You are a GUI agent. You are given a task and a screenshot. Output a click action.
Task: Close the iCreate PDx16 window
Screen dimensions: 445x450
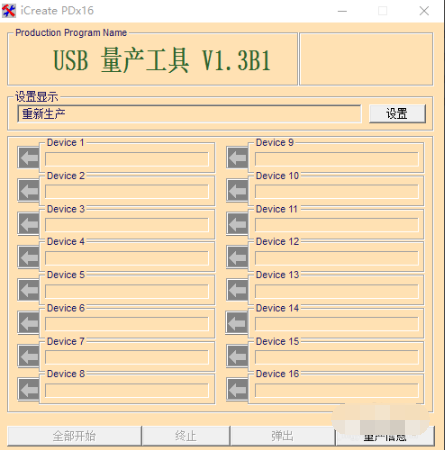(424, 11)
